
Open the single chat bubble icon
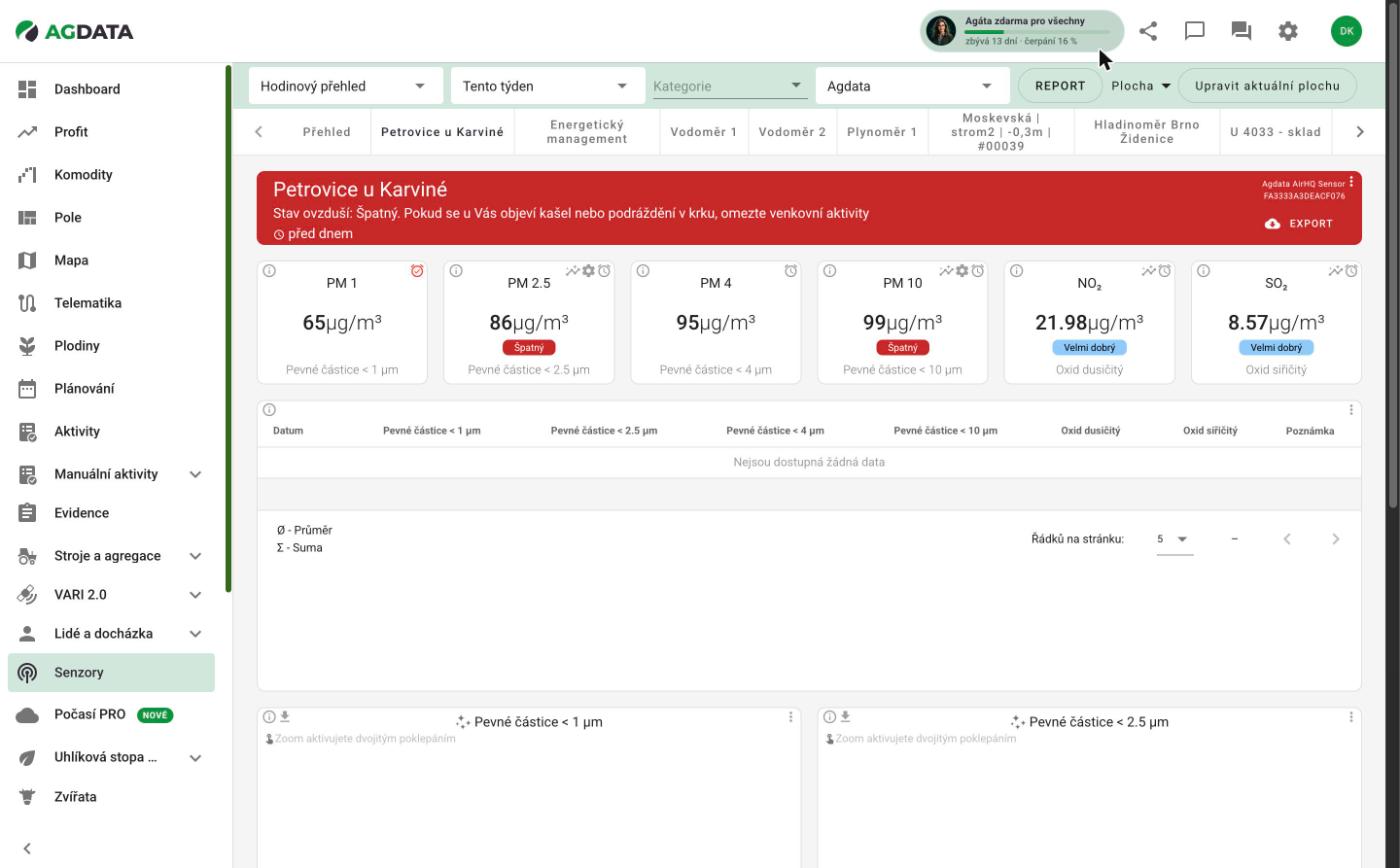1195,31
